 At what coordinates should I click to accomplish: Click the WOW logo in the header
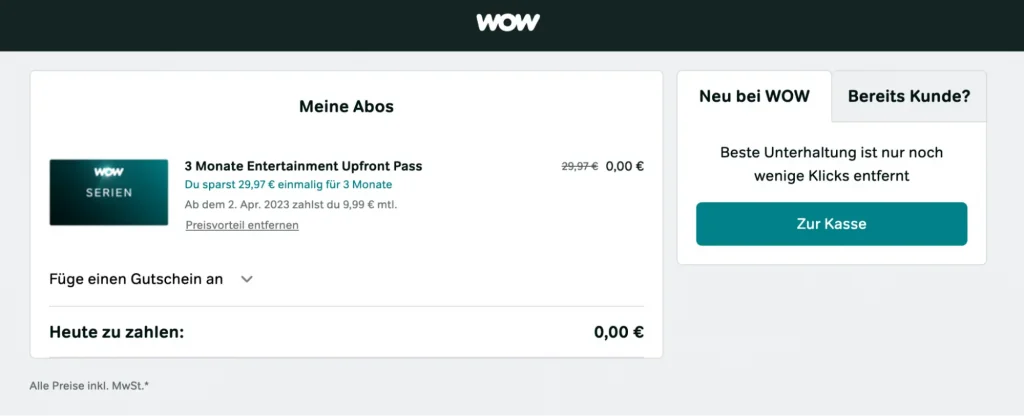(508, 22)
